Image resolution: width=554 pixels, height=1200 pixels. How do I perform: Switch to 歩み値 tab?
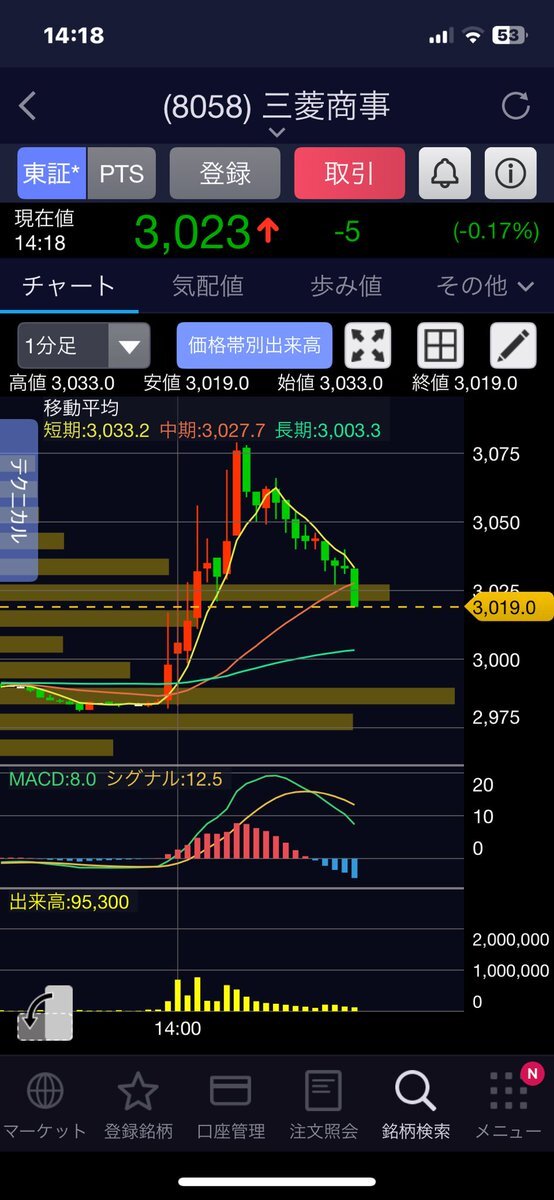(x=345, y=286)
